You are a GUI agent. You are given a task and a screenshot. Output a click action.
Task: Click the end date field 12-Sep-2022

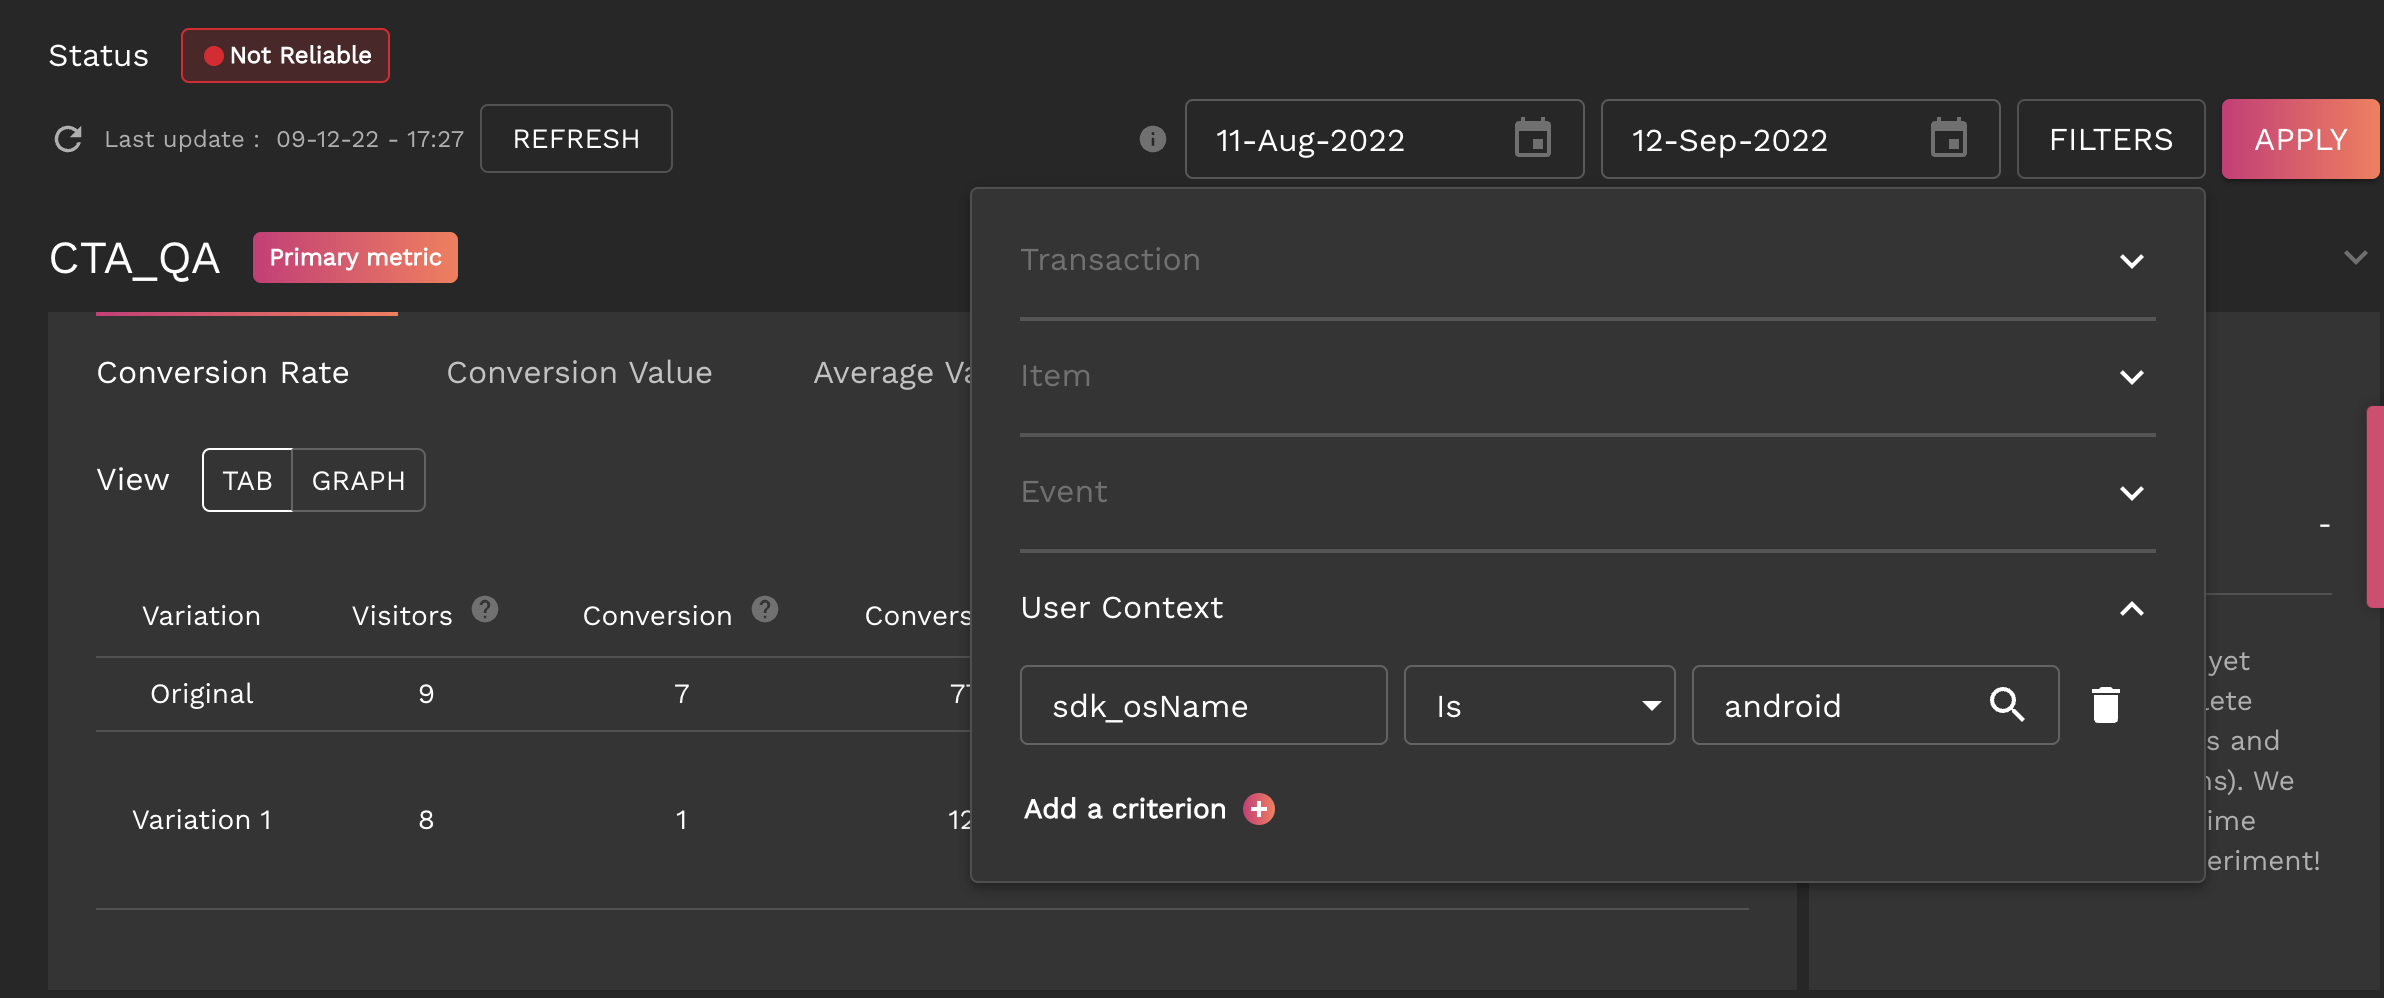[x=1801, y=139]
